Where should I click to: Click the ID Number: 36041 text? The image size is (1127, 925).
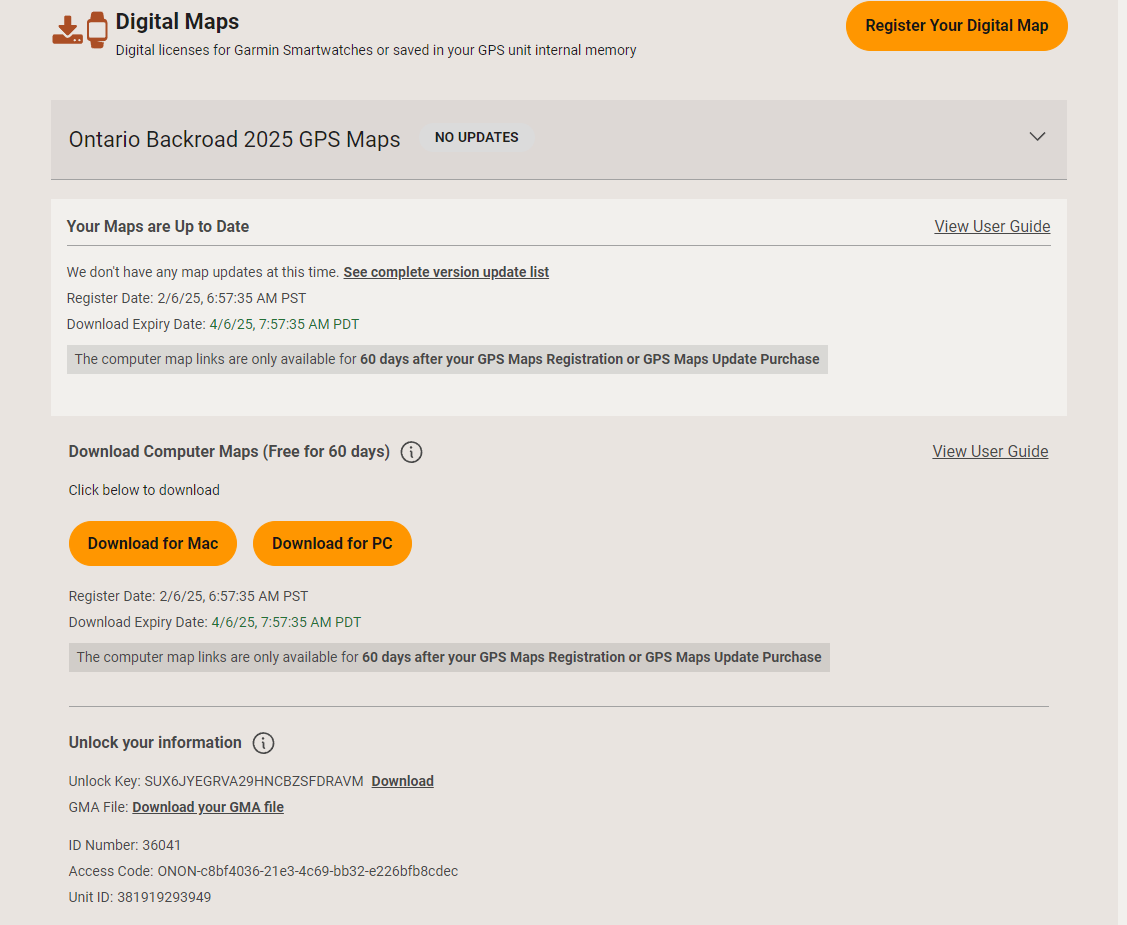pos(125,845)
